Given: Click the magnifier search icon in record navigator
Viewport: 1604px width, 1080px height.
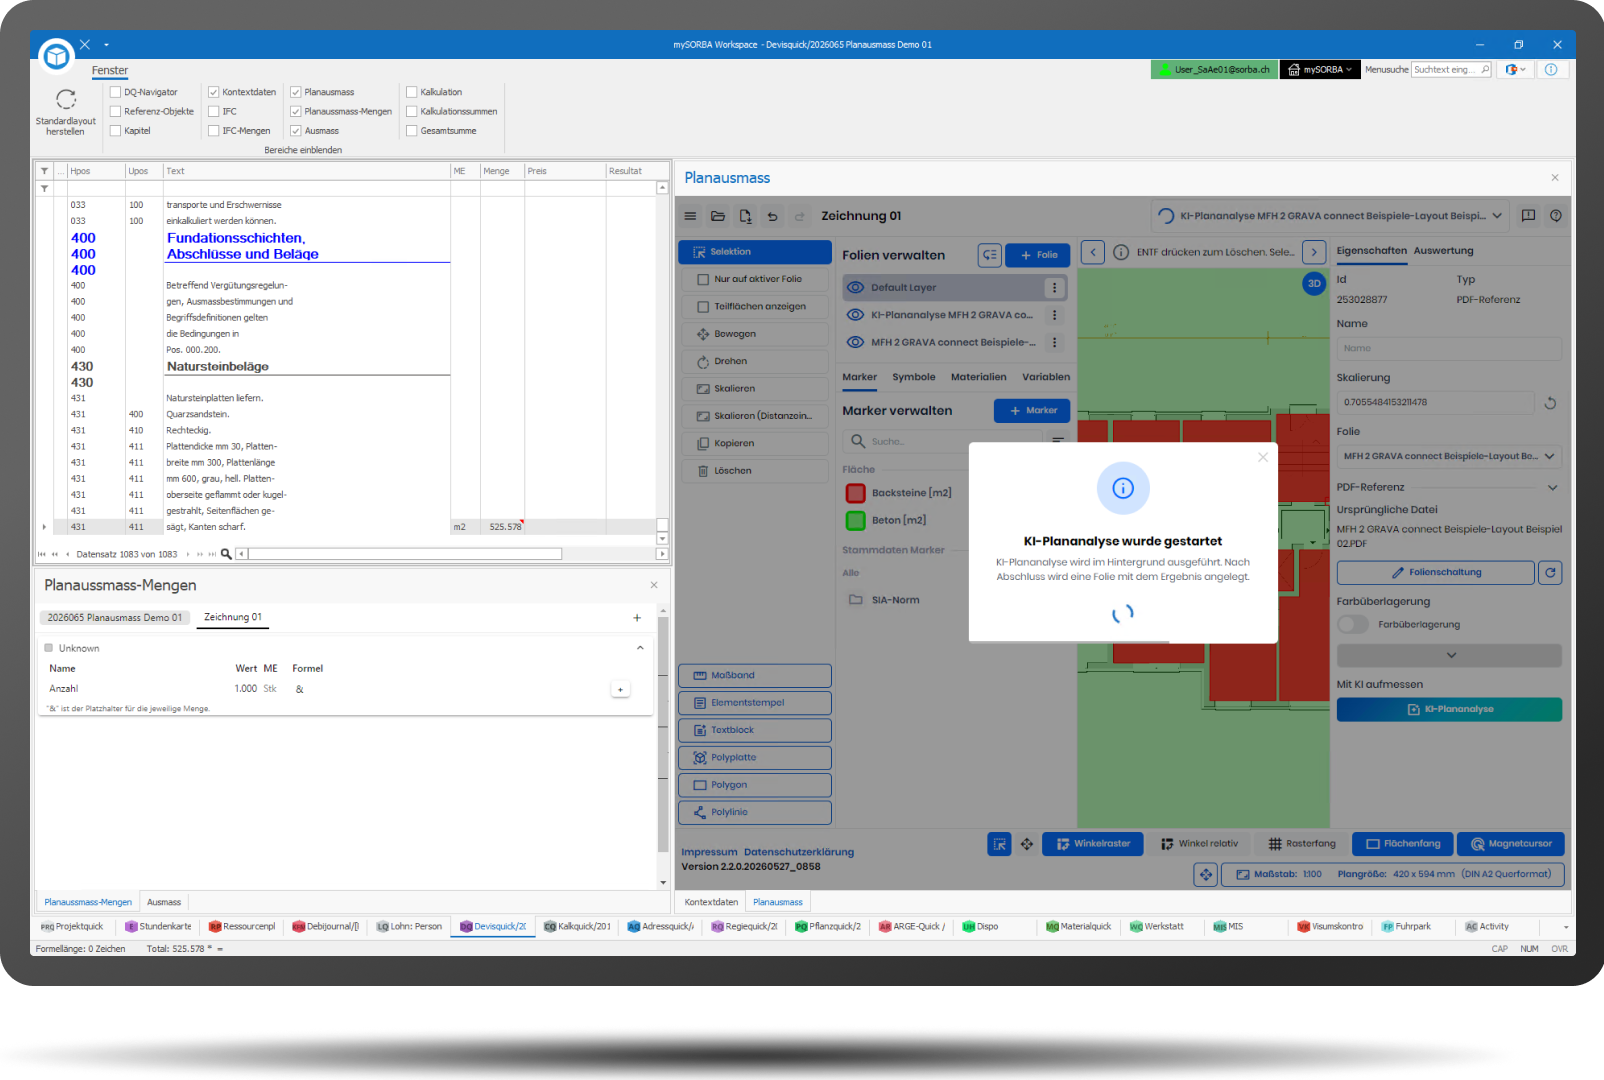Looking at the screenshot, I should tap(226, 554).
